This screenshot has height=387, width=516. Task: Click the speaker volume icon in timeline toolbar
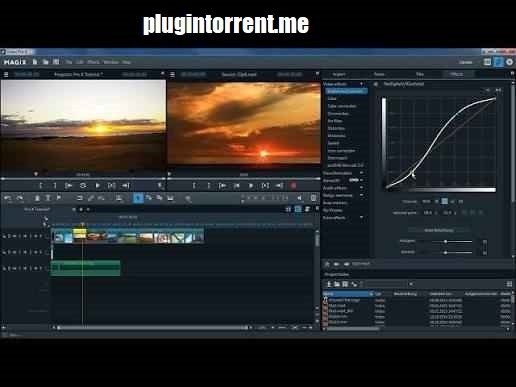click(x=299, y=198)
